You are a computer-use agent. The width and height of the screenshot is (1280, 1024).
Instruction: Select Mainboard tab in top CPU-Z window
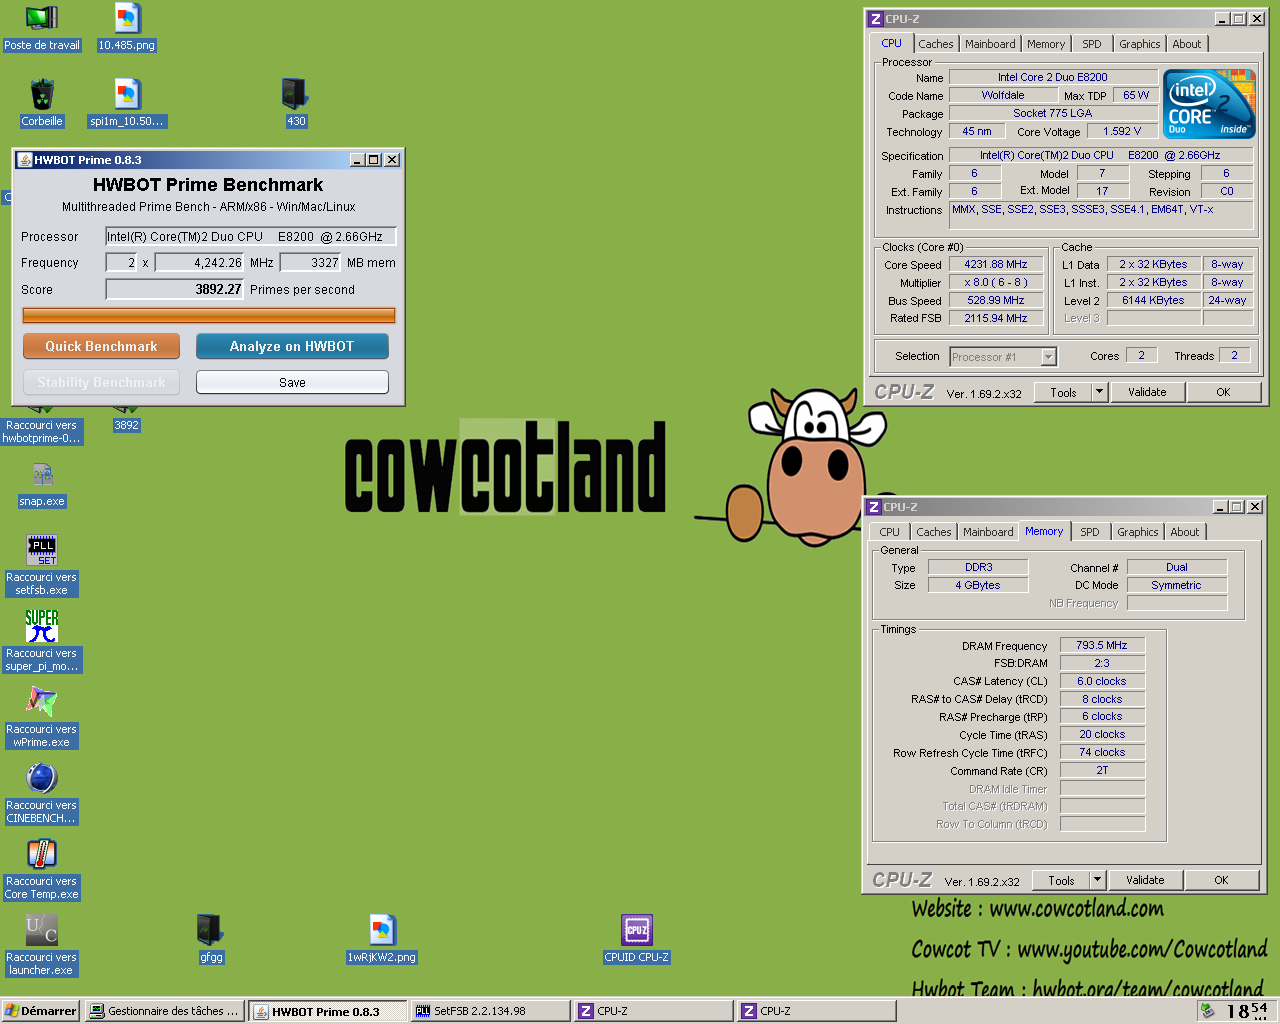point(989,44)
